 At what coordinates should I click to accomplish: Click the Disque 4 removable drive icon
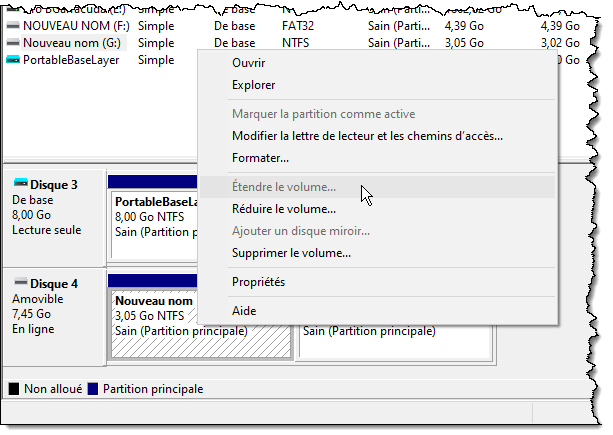[20, 284]
